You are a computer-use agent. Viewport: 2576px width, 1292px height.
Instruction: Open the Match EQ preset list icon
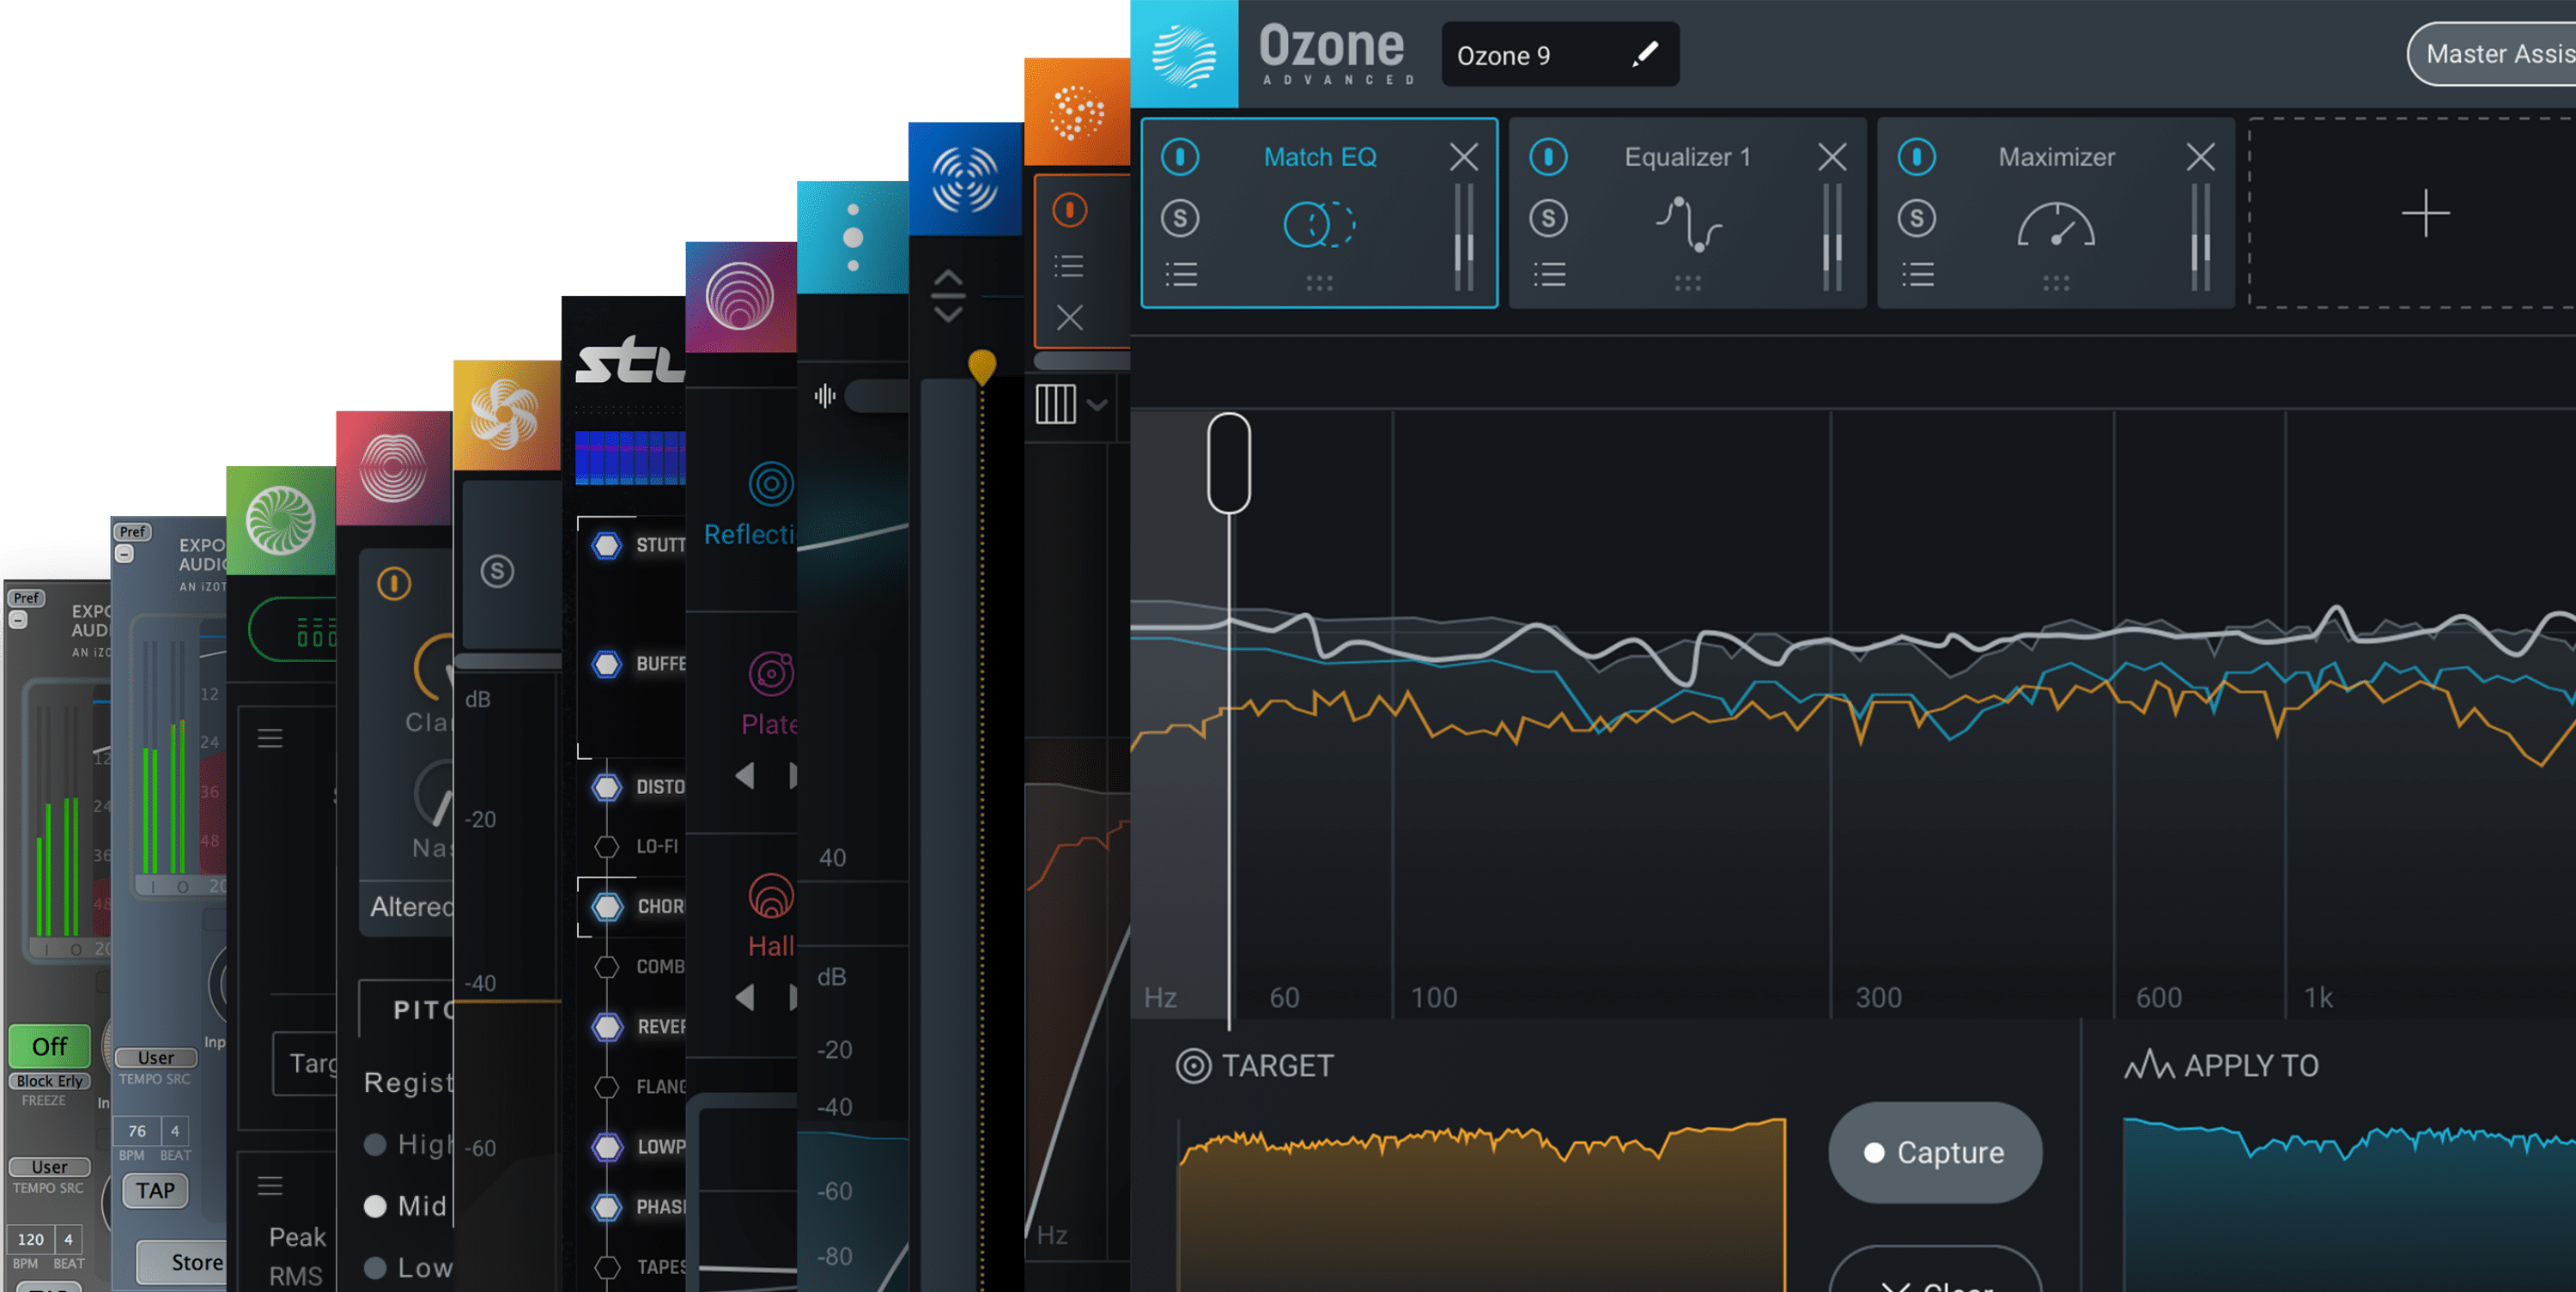pyautogui.click(x=1181, y=274)
